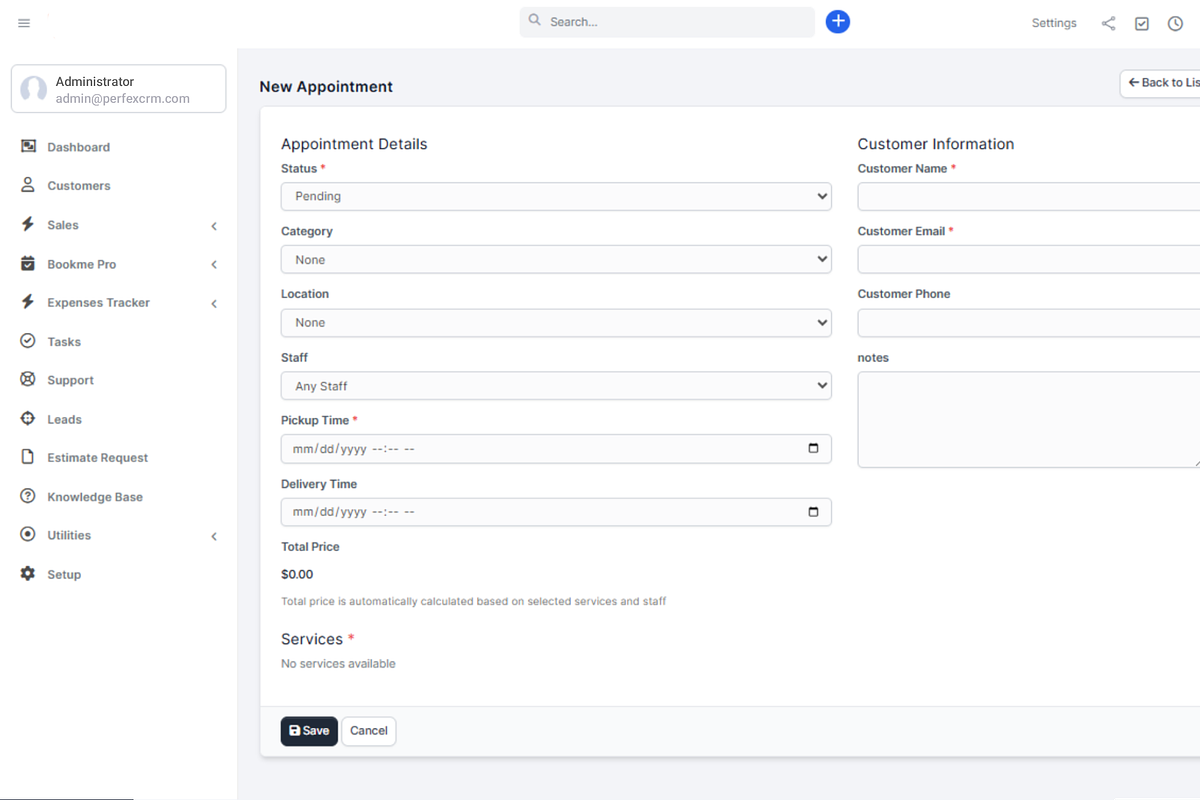Click the Administrator profile avatar

click(34, 89)
